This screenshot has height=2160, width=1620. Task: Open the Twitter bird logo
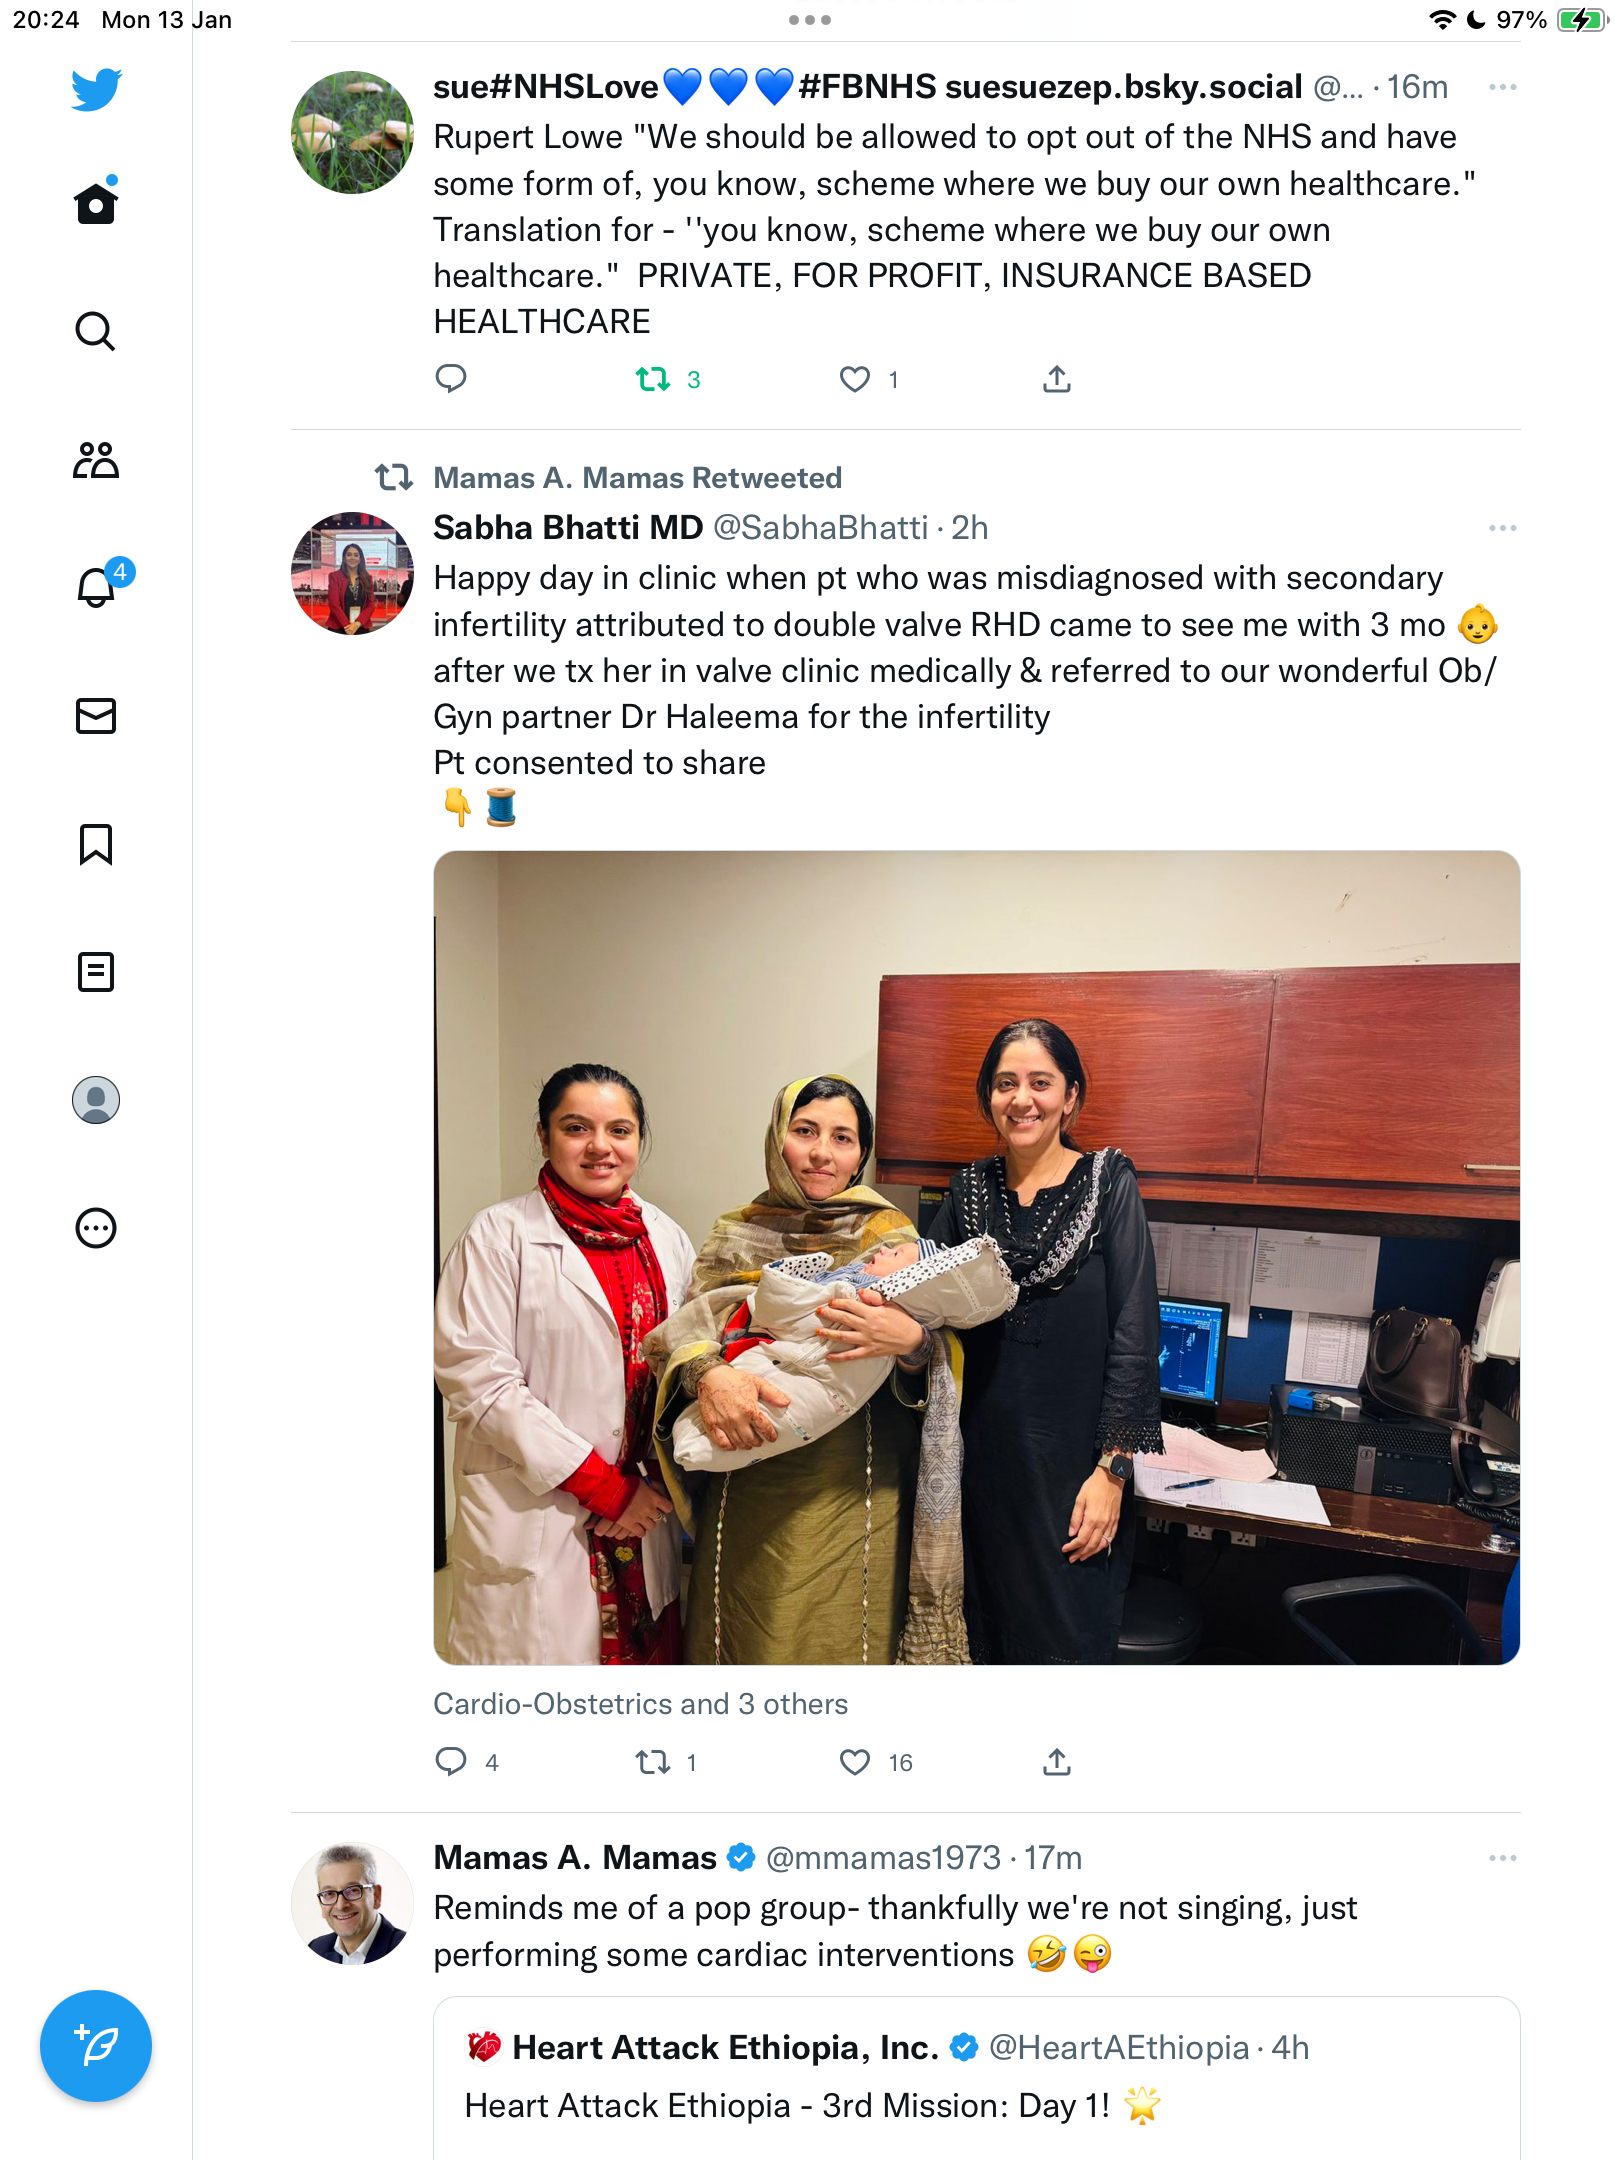pyautogui.click(x=96, y=89)
